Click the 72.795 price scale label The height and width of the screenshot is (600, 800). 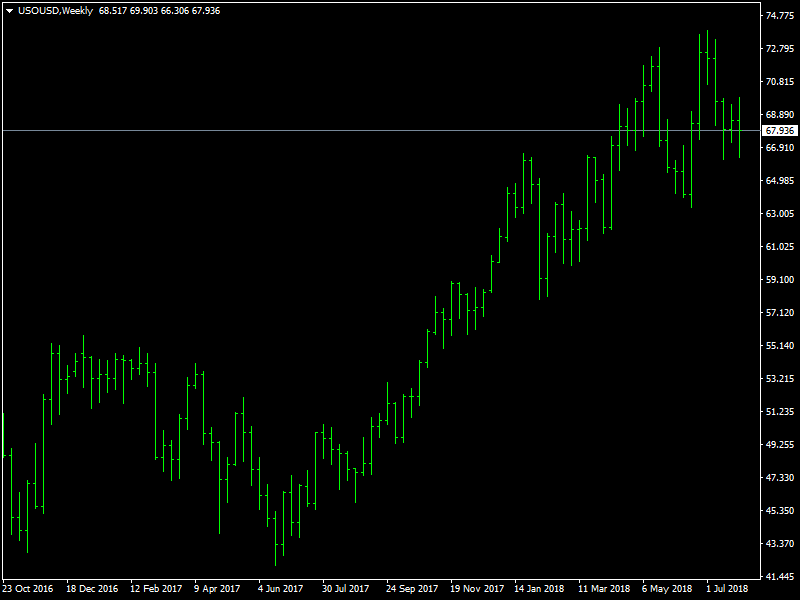click(780, 48)
